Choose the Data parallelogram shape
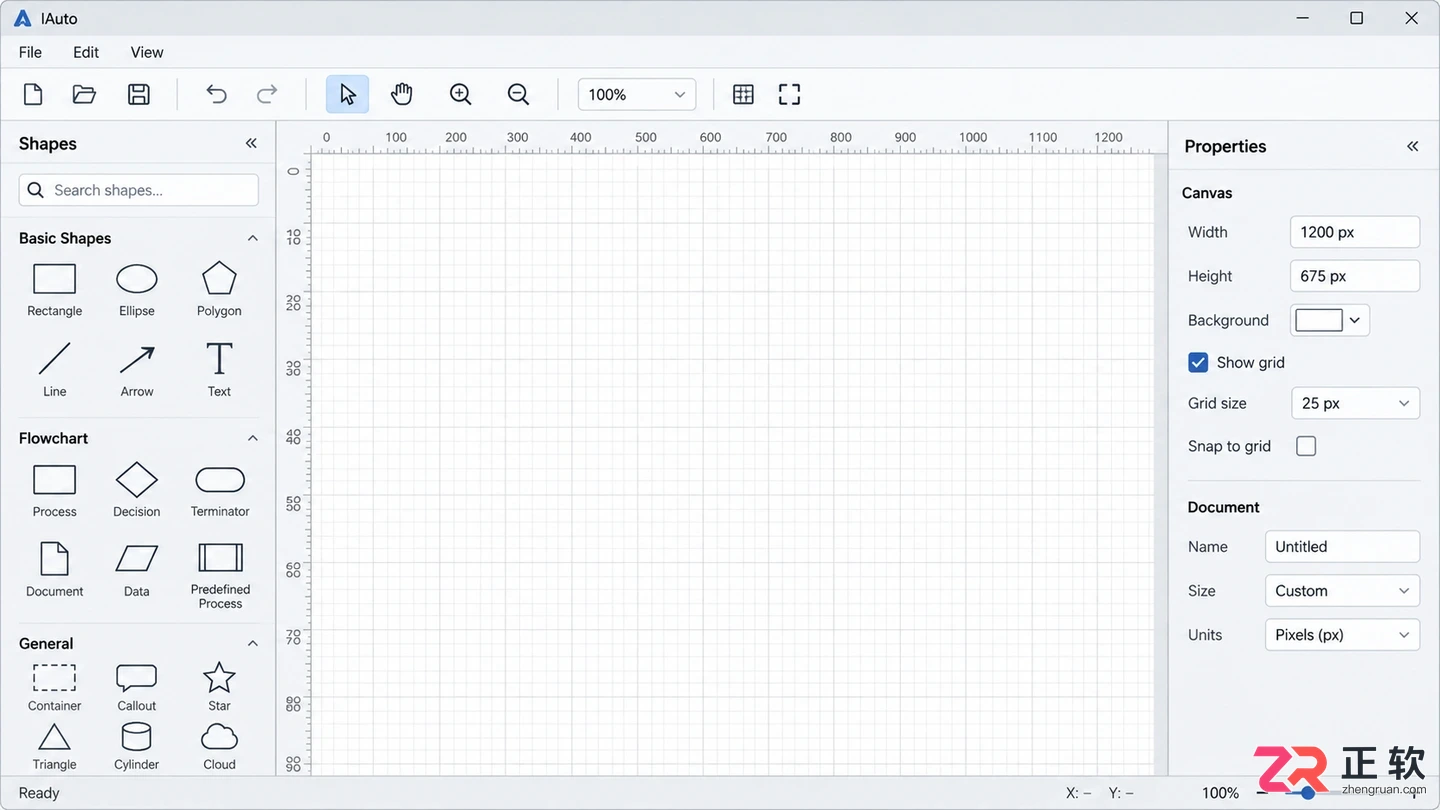The height and width of the screenshot is (810, 1440). click(x=137, y=570)
